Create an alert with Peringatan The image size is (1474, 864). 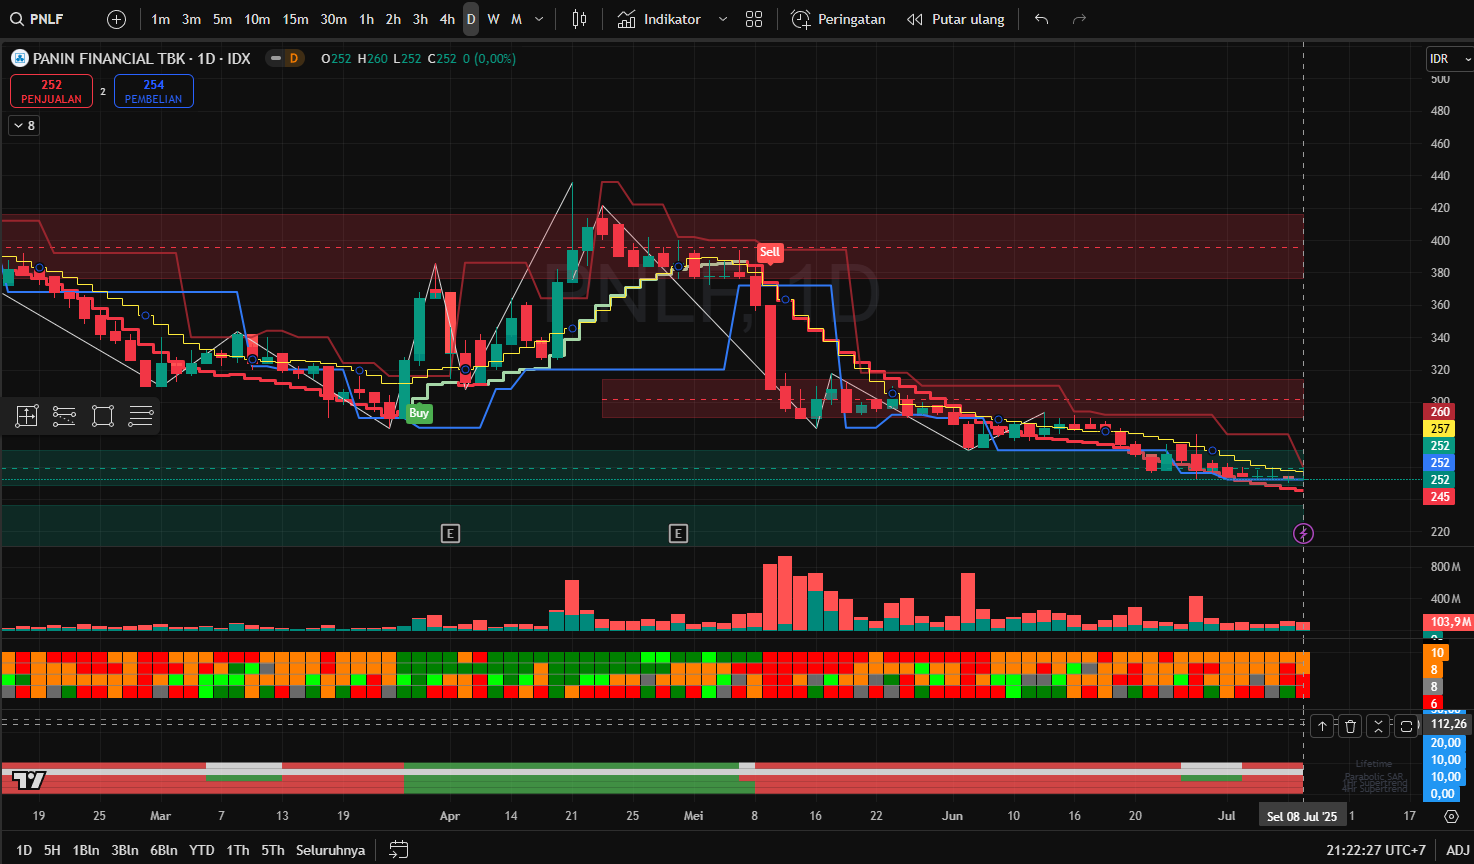838,19
